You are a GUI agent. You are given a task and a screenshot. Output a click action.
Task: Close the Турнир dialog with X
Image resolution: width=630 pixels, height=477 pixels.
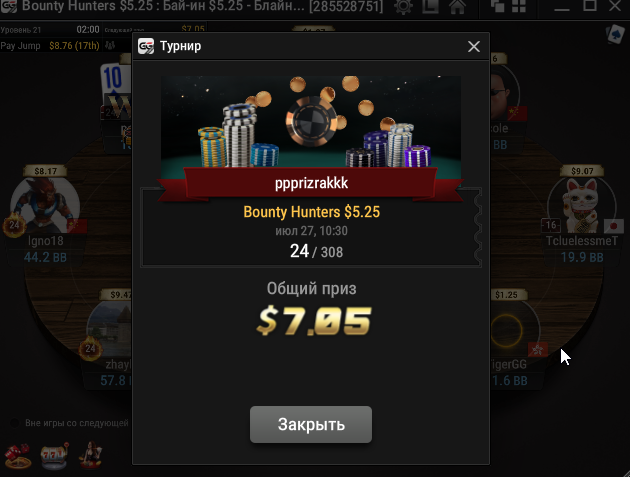[474, 47]
